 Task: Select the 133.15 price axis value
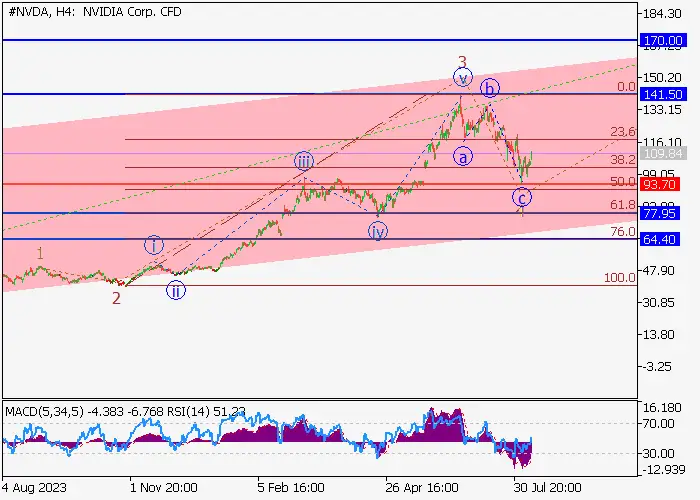coord(662,110)
